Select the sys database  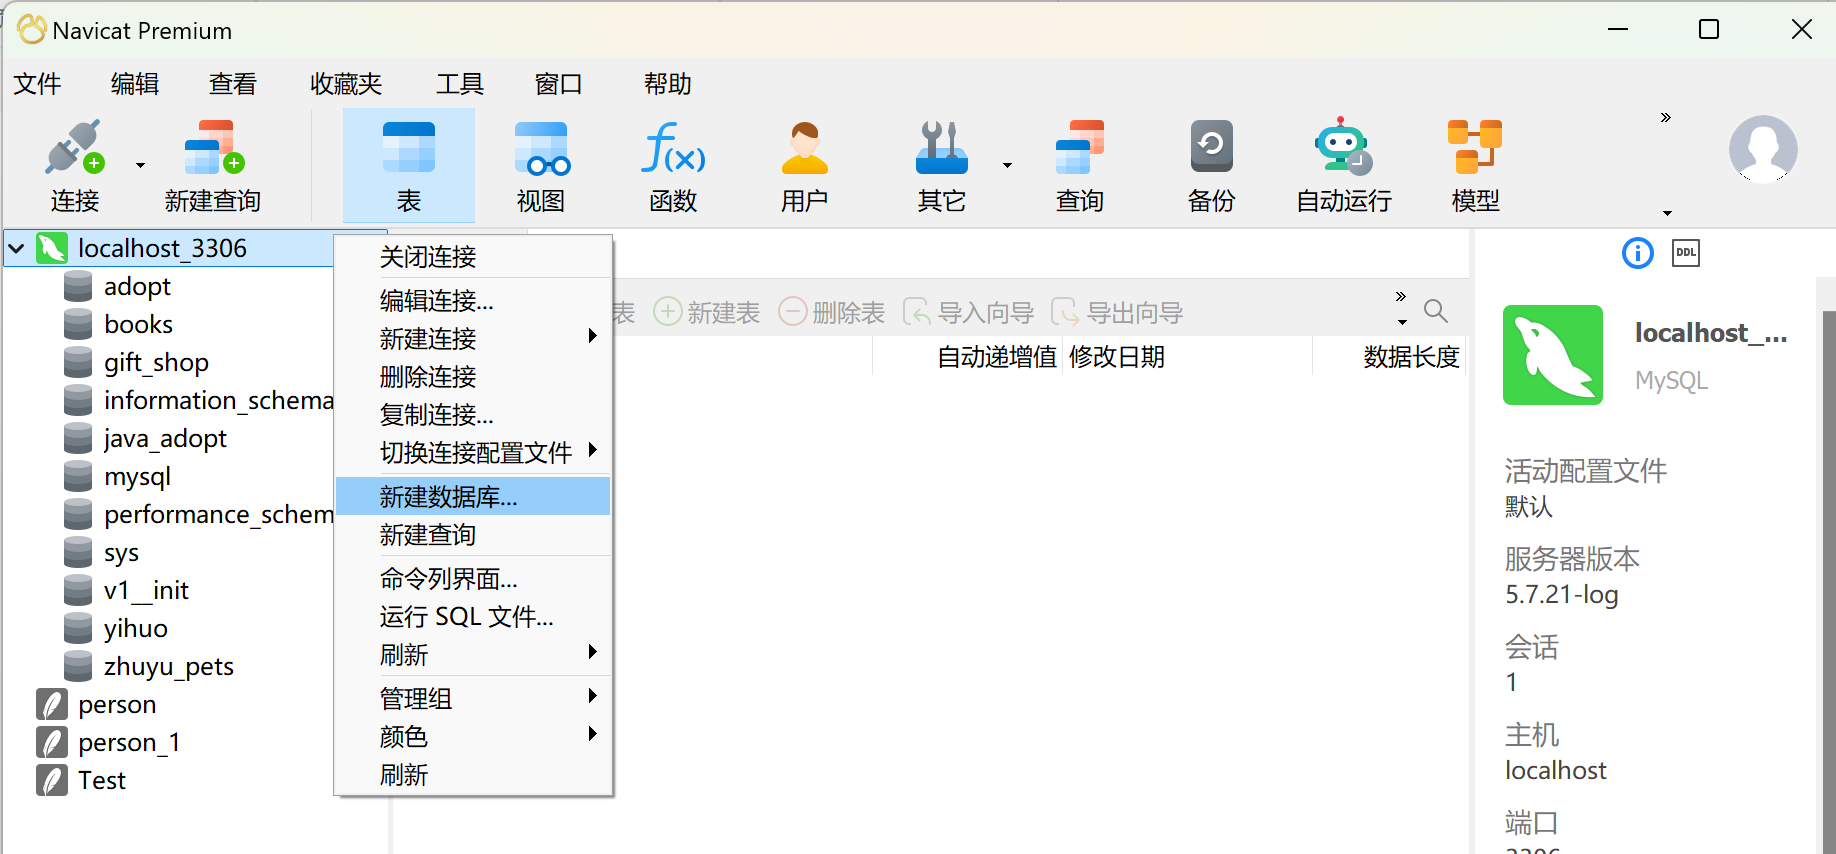(x=121, y=553)
